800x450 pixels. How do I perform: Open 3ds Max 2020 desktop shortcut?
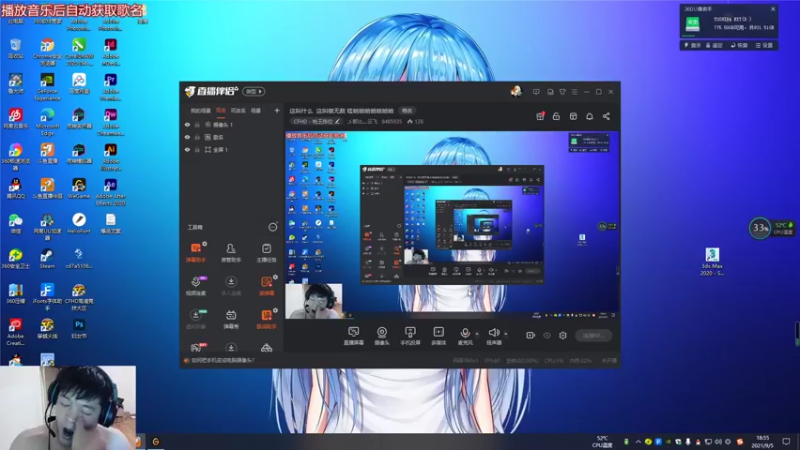click(x=712, y=261)
